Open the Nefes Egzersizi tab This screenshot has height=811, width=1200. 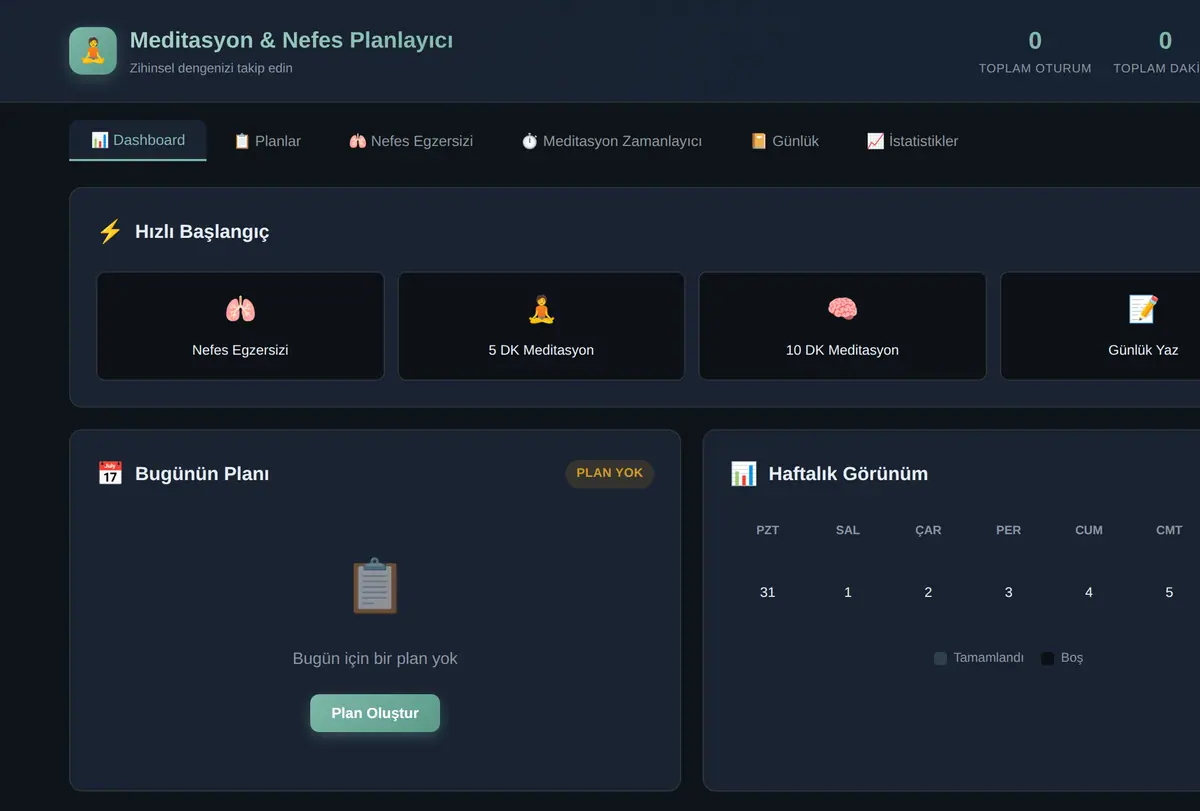point(411,141)
